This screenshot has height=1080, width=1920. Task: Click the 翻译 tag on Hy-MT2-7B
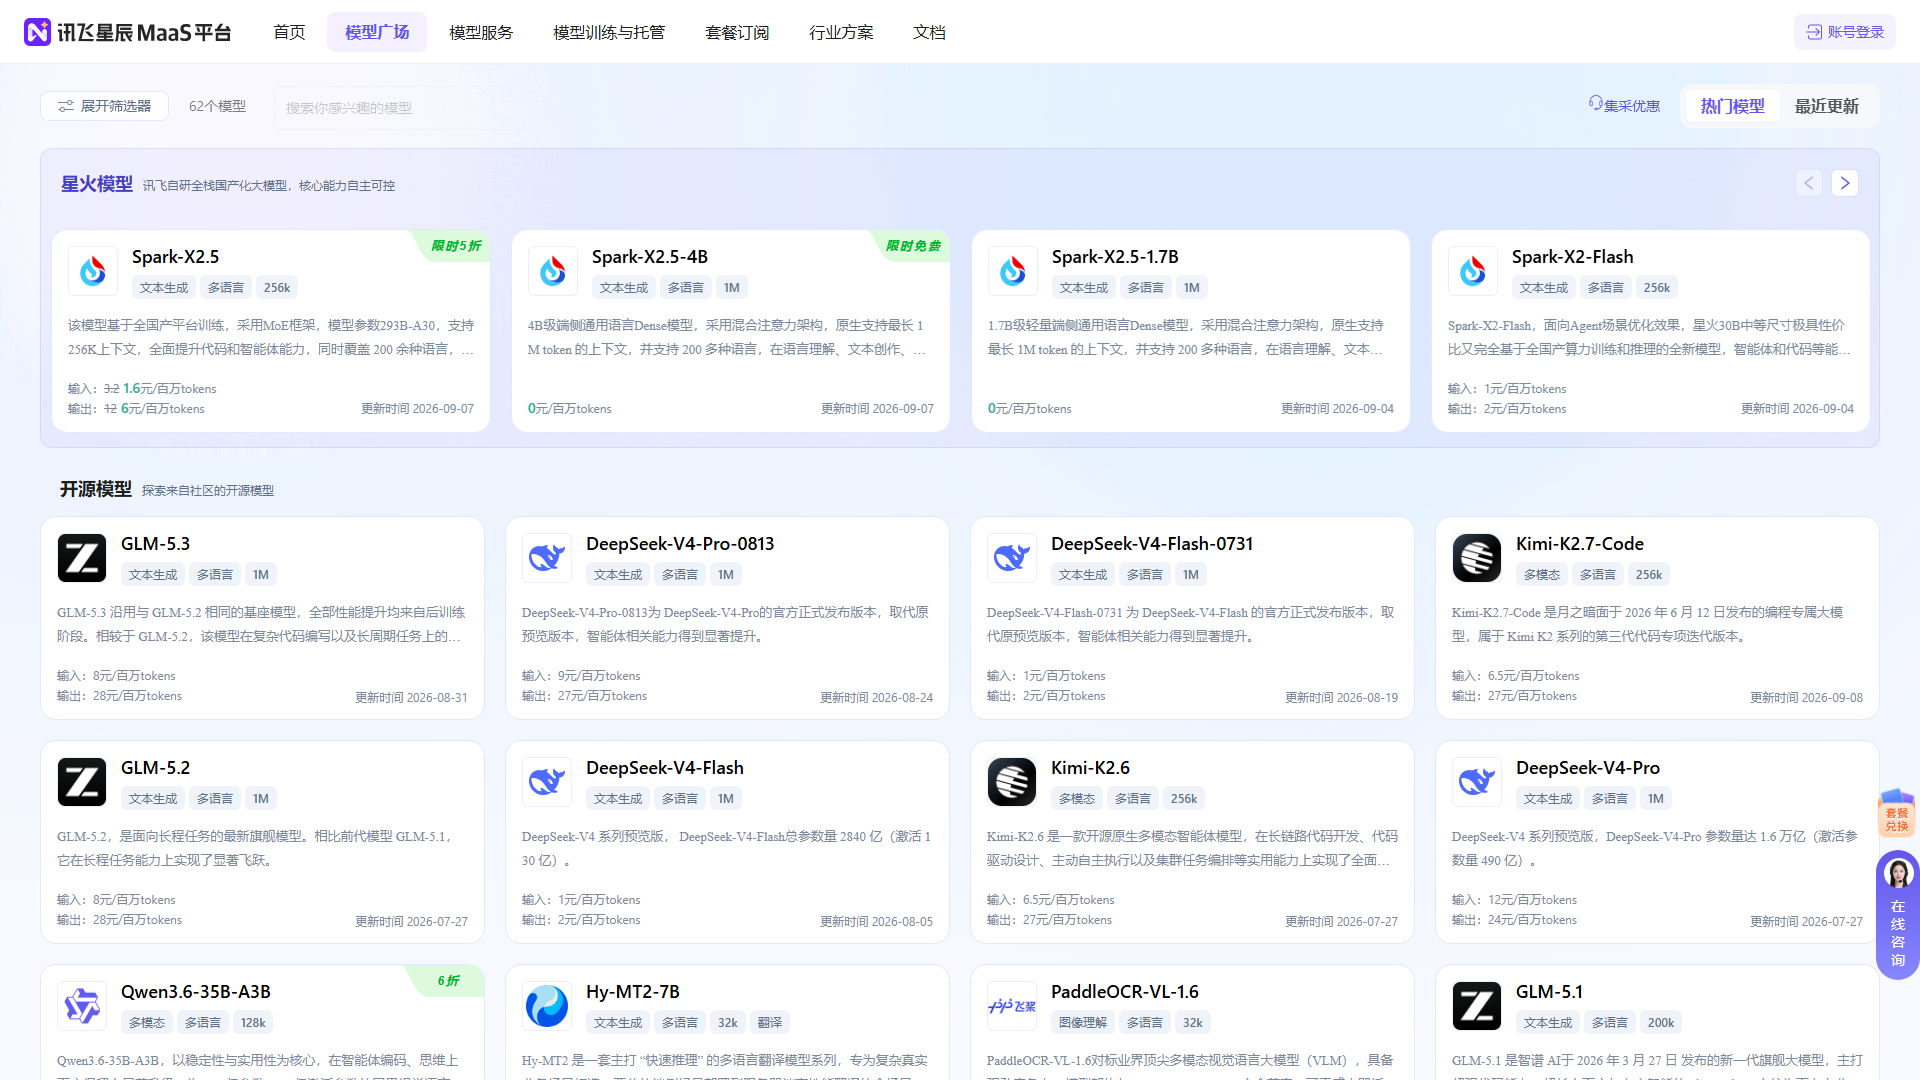click(x=770, y=1022)
